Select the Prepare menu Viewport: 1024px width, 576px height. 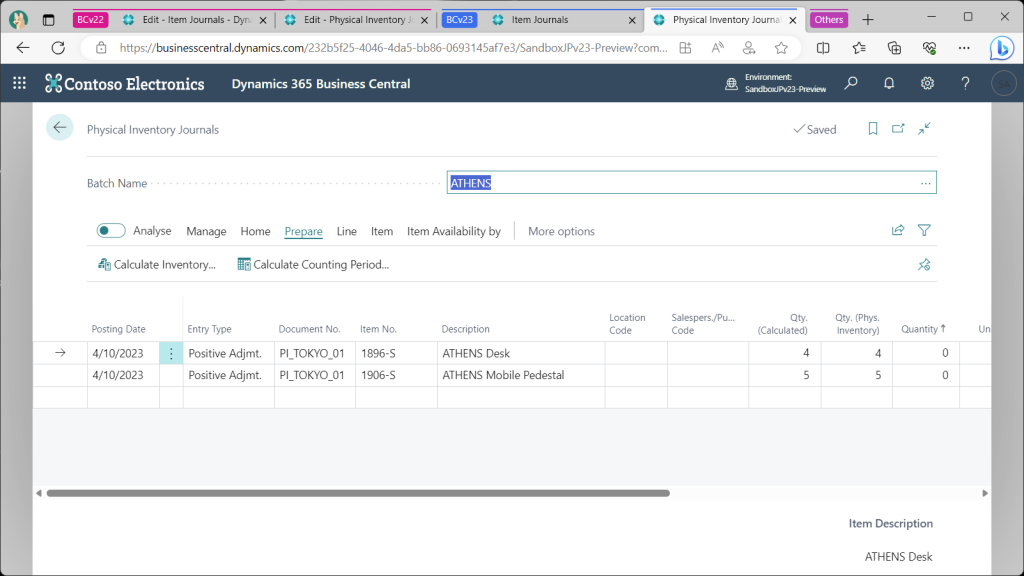304,231
